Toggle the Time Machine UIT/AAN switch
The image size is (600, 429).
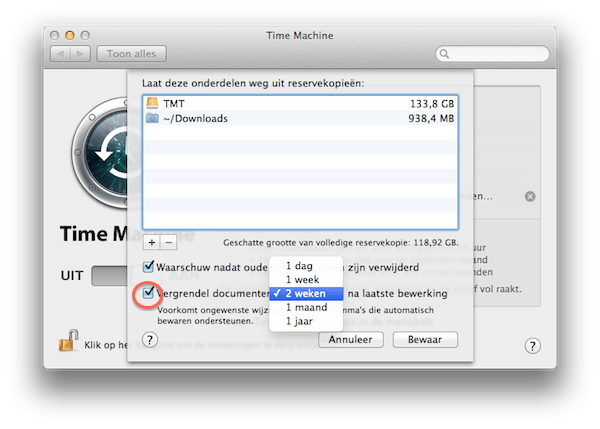click(x=109, y=276)
